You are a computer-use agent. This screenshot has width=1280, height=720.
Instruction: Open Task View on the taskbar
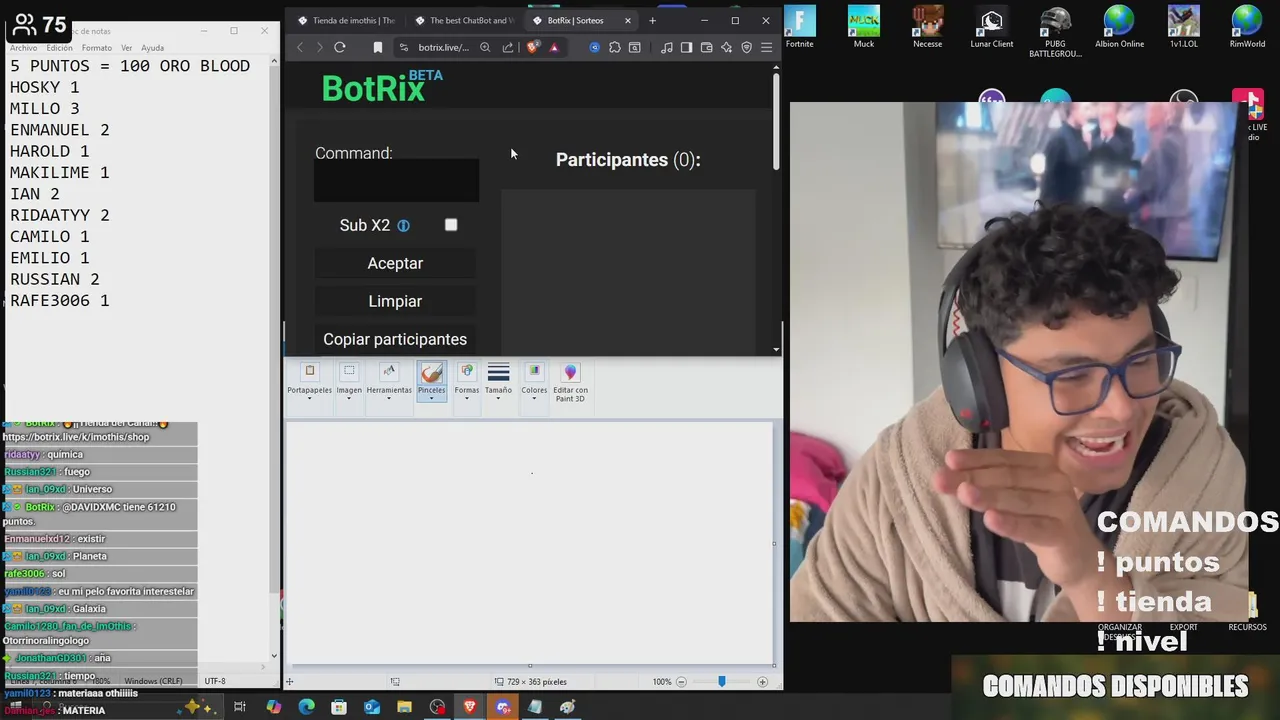[x=240, y=707]
